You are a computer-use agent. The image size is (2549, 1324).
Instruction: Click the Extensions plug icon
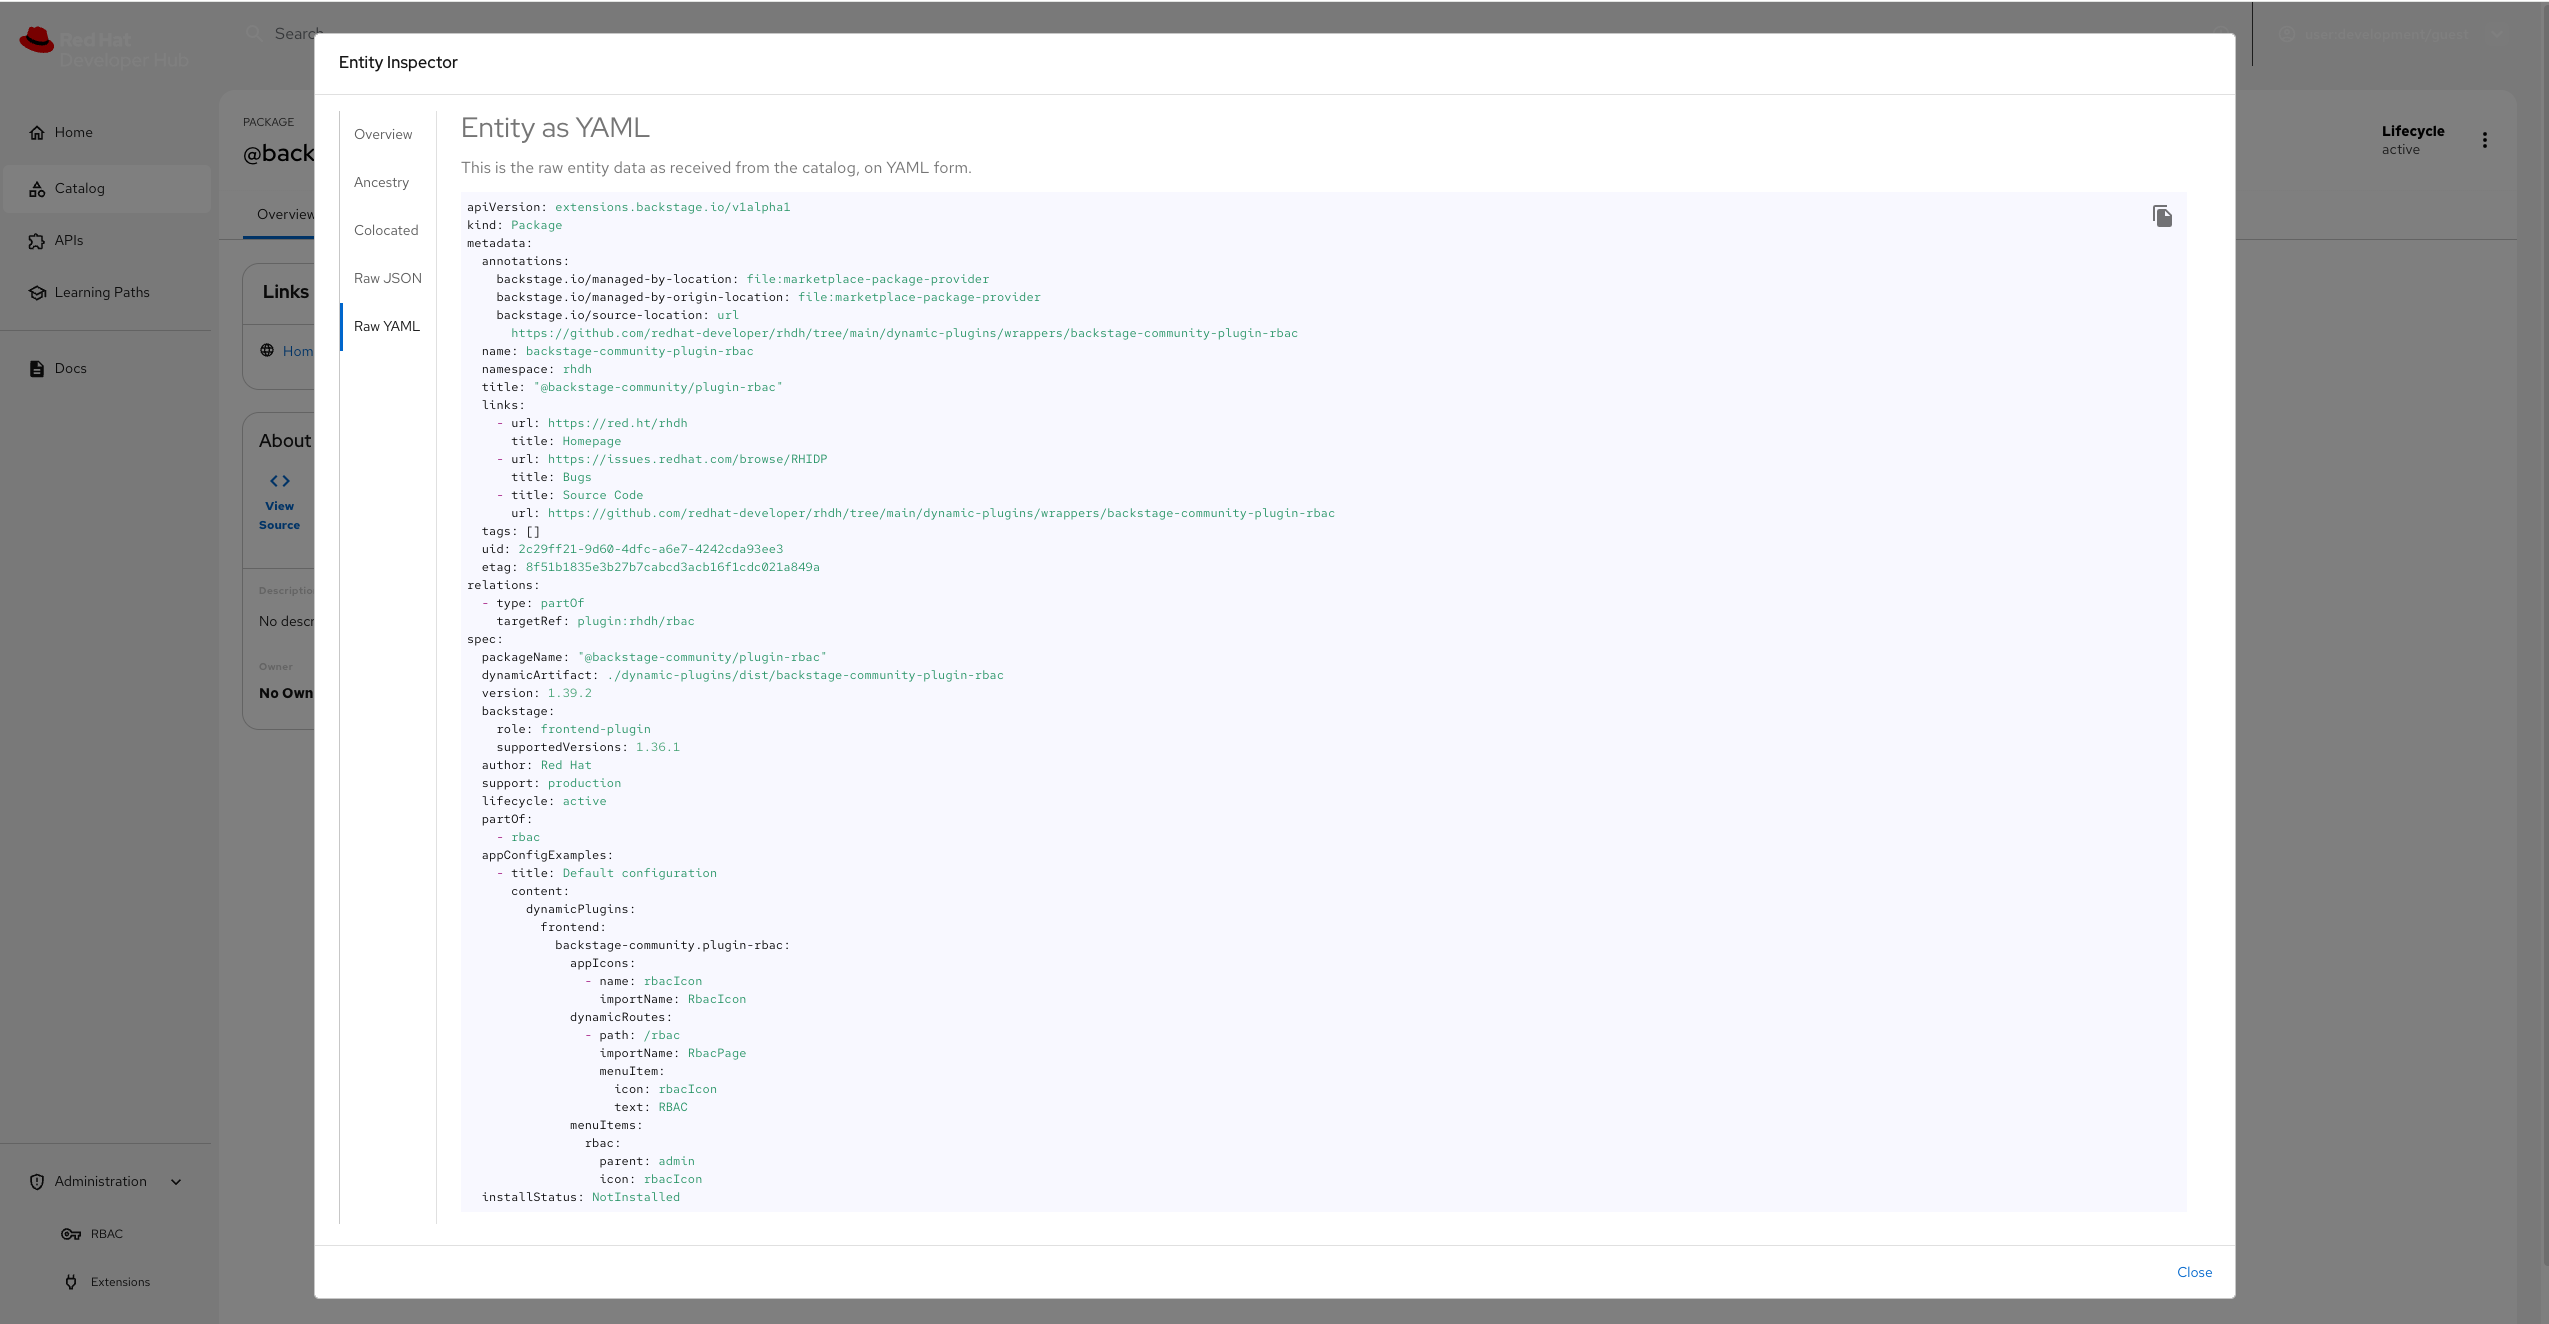[x=71, y=1282]
